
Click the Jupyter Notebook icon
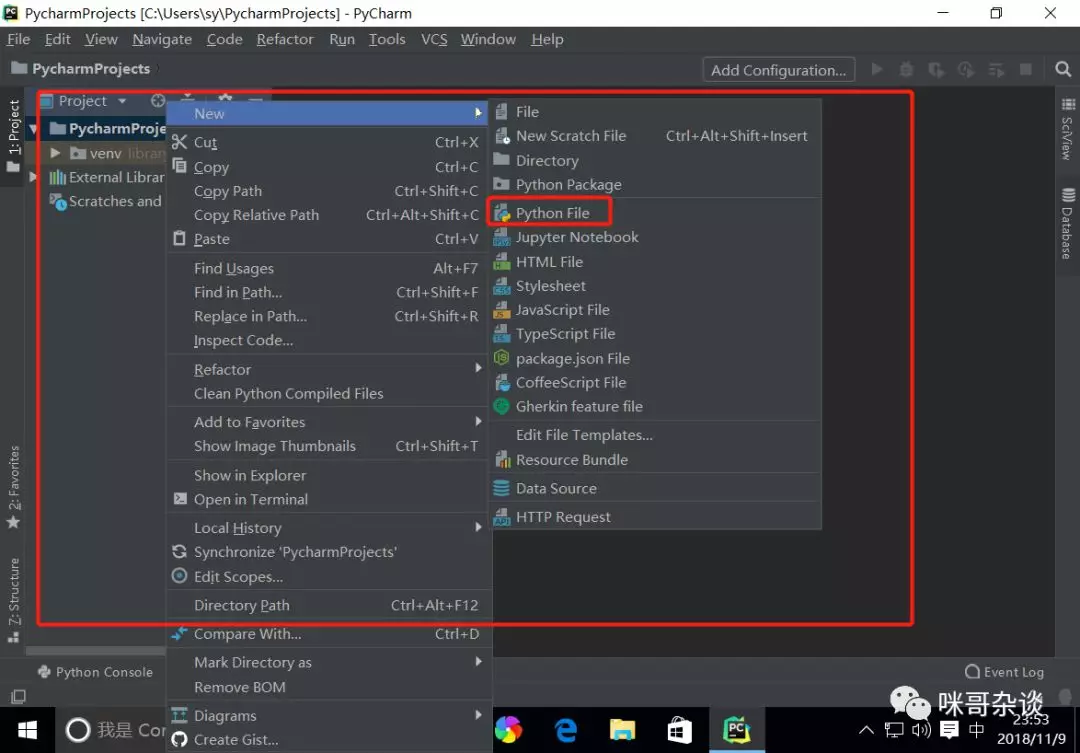(502, 238)
